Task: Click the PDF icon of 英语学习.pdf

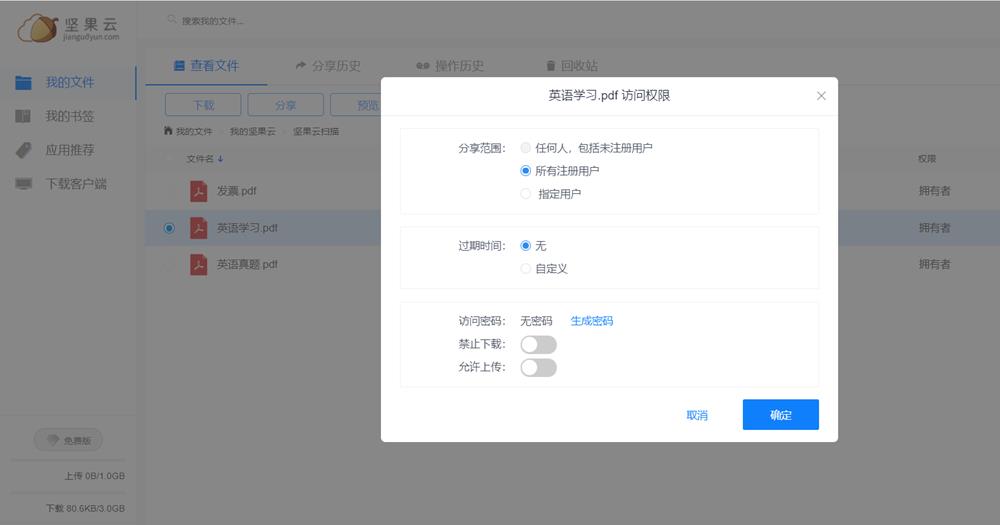Action: coord(198,228)
